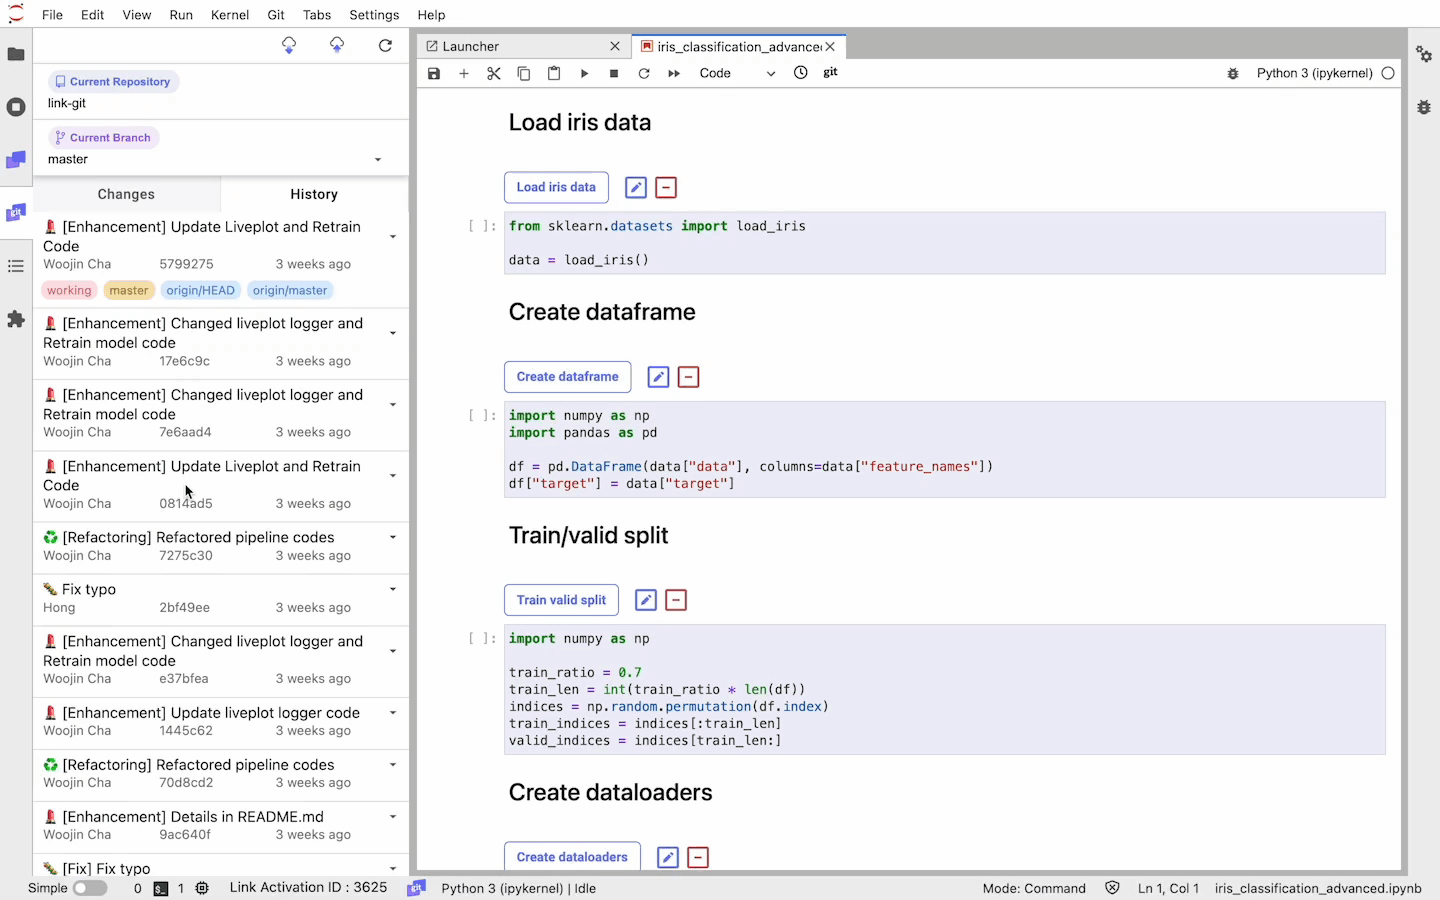Interrupt the kernel with stop button
The width and height of the screenshot is (1440, 900).
tap(613, 72)
